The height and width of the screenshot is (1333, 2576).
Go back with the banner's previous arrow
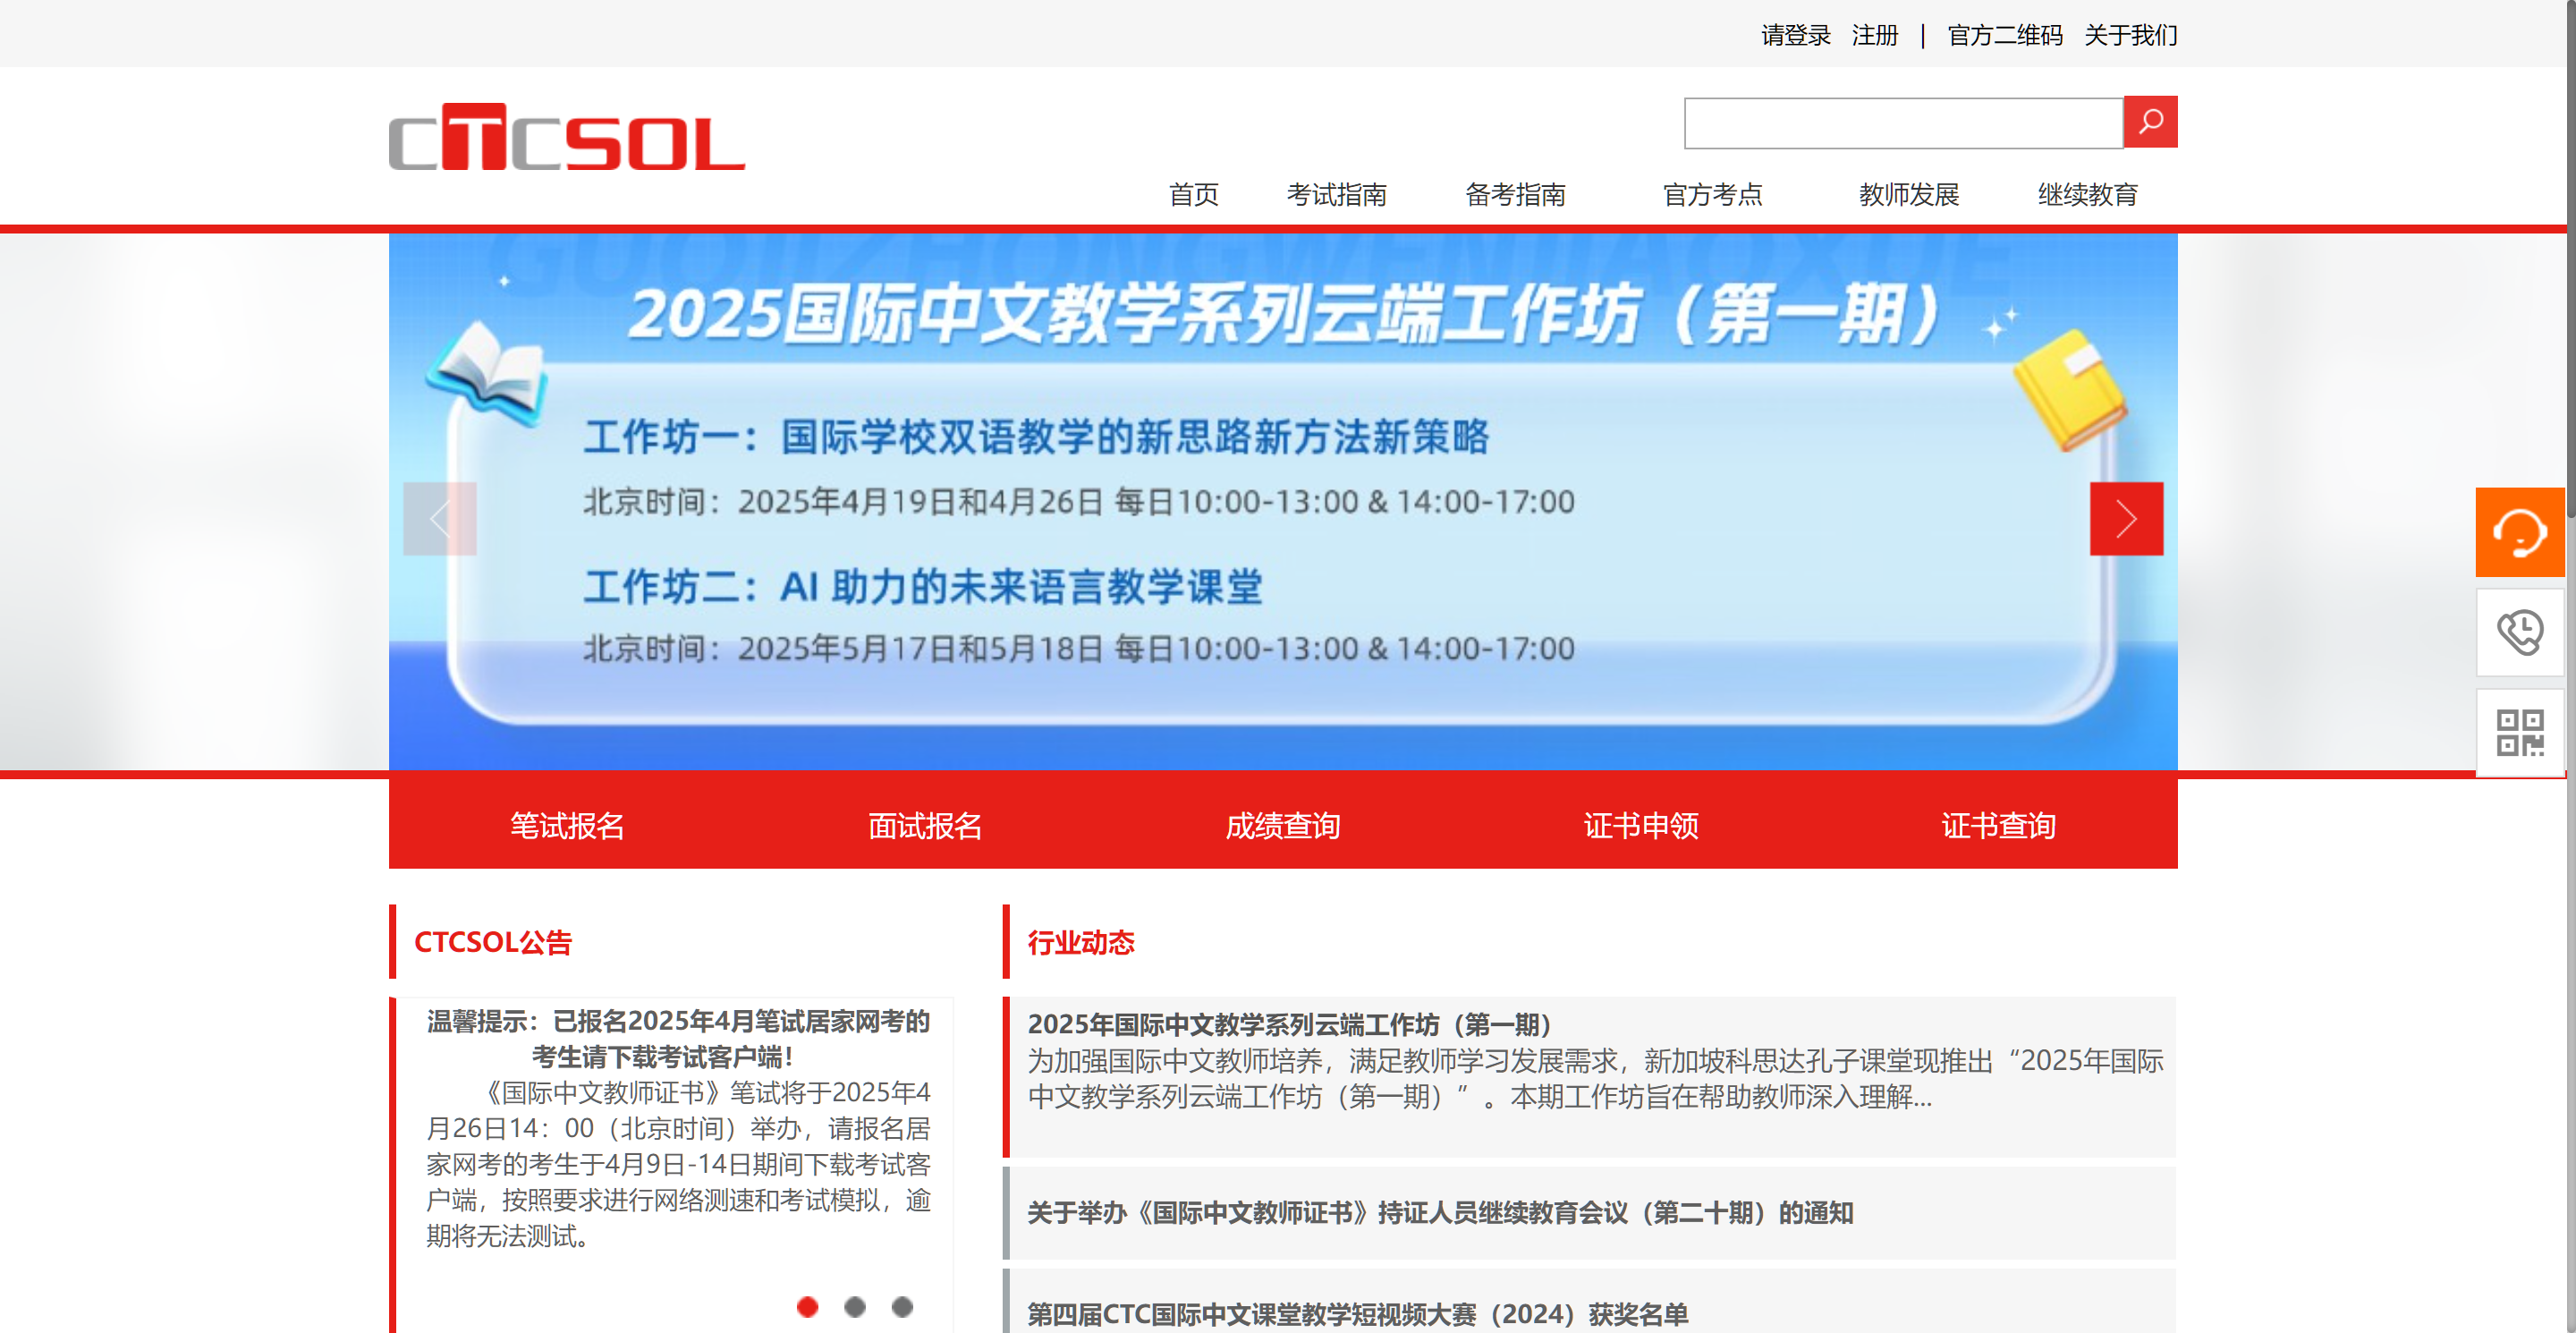pyautogui.click(x=440, y=518)
